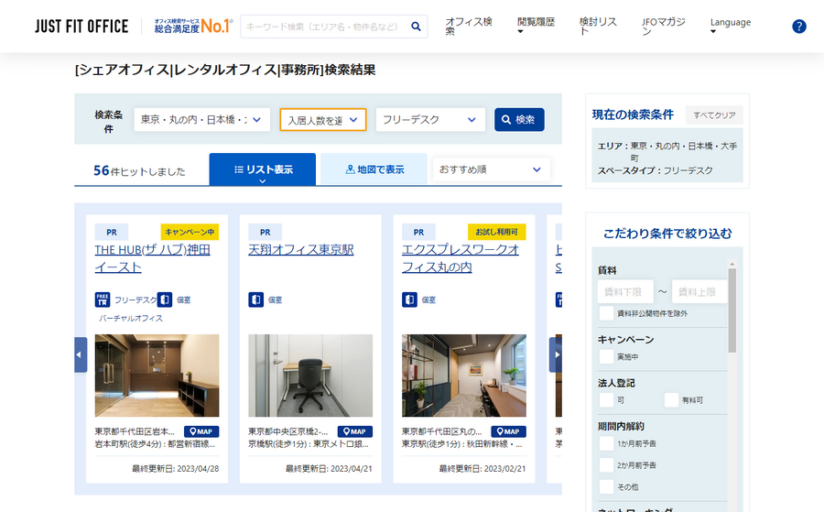Open the 入居人数 selection dropdown
824x512 pixels.
pyautogui.click(x=323, y=120)
